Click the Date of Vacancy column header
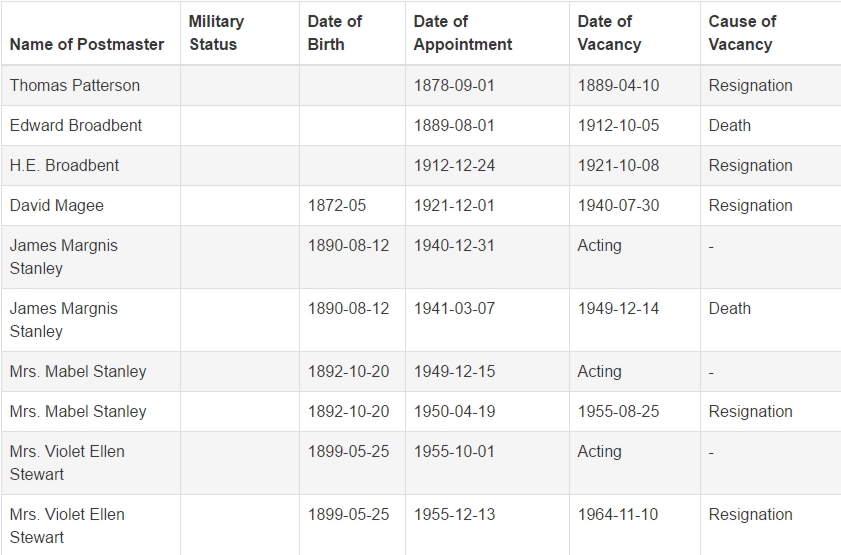This screenshot has height=555, width=841. click(609, 33)
